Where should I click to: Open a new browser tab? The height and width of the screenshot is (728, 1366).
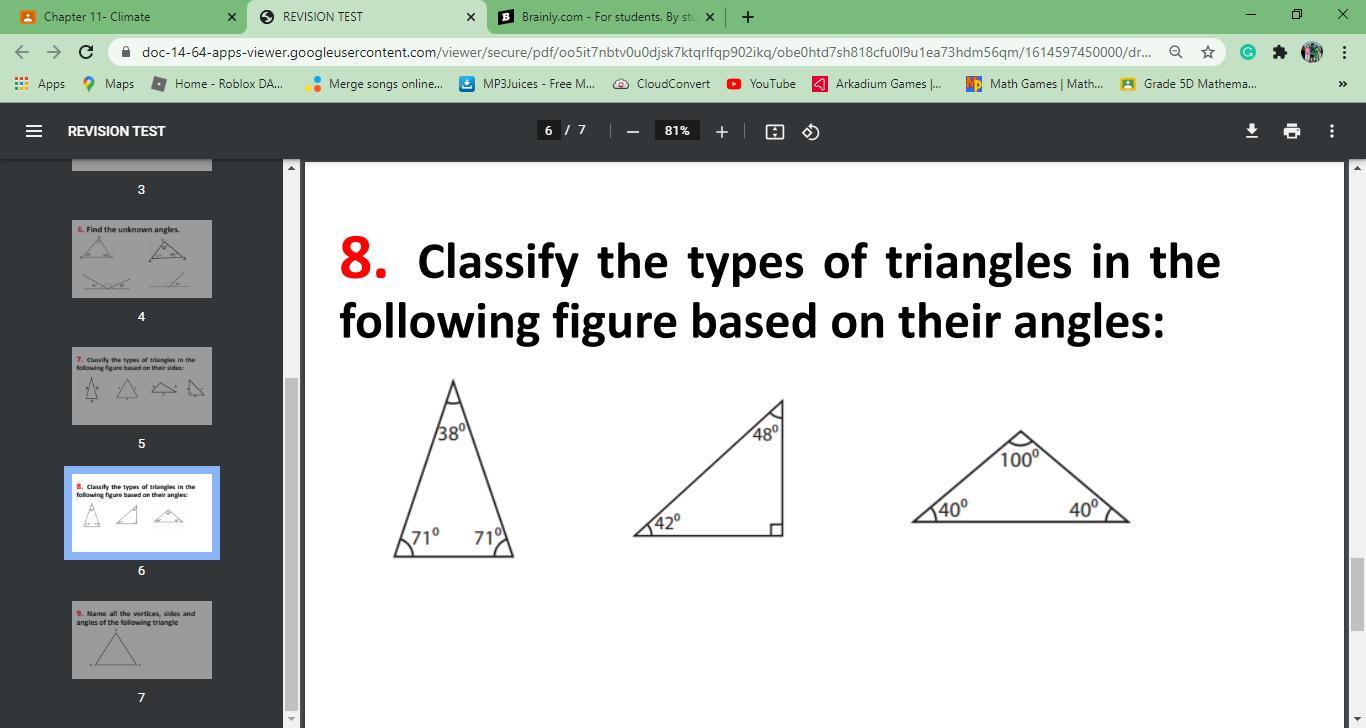click(747, 16)
